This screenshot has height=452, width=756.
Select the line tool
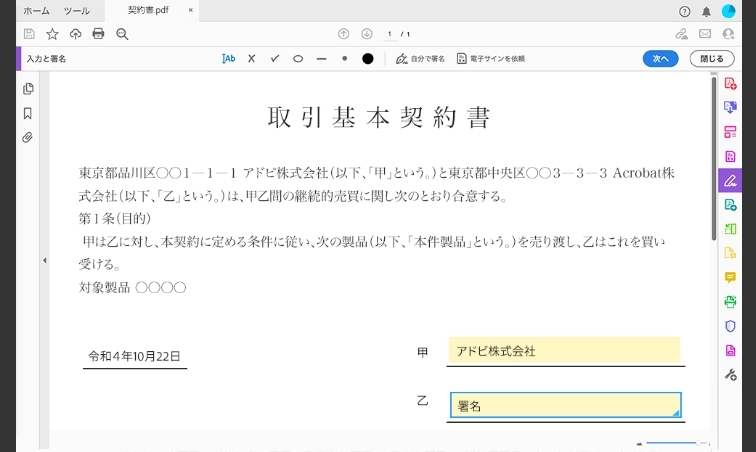pos(321,59)
